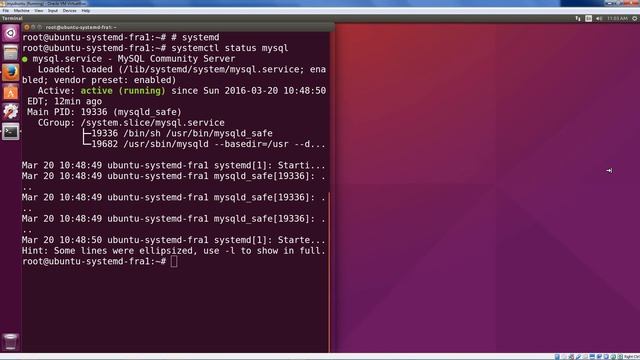
Task: Open the VirtualBox Input menu
Action: [x=53, y=11]
